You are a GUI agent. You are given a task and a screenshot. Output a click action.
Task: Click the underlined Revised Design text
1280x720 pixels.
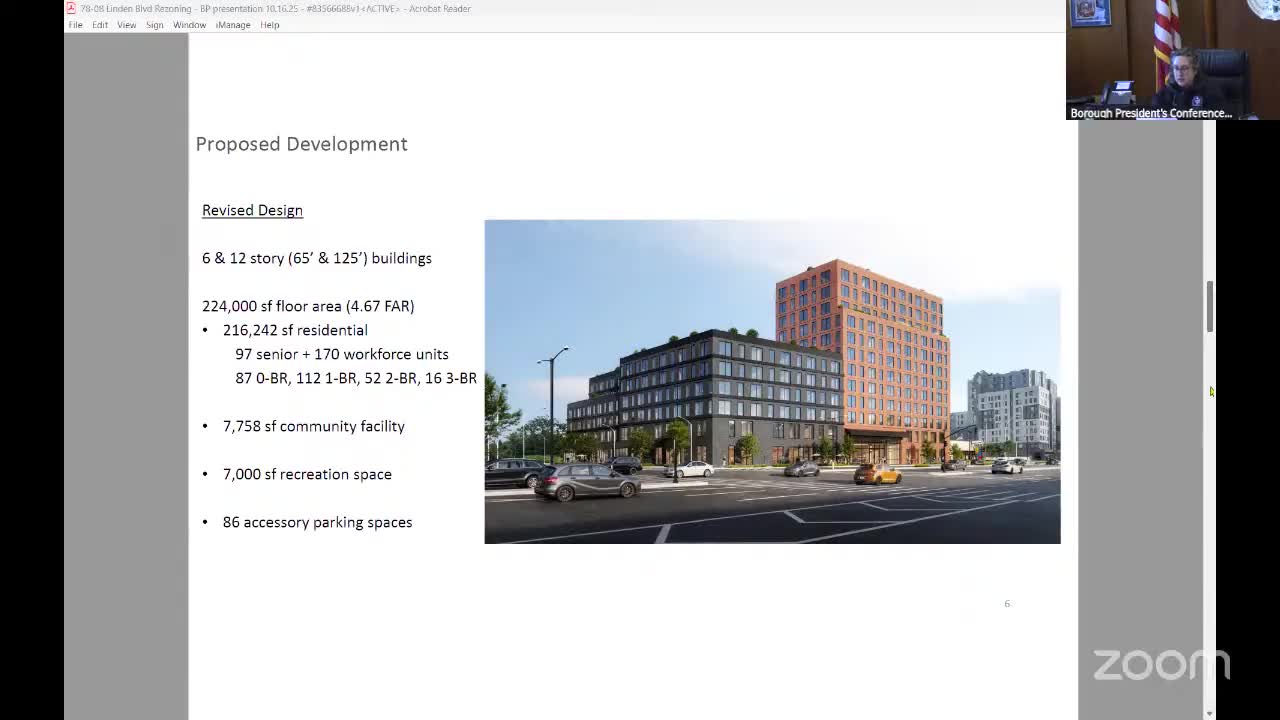point(252,210)
